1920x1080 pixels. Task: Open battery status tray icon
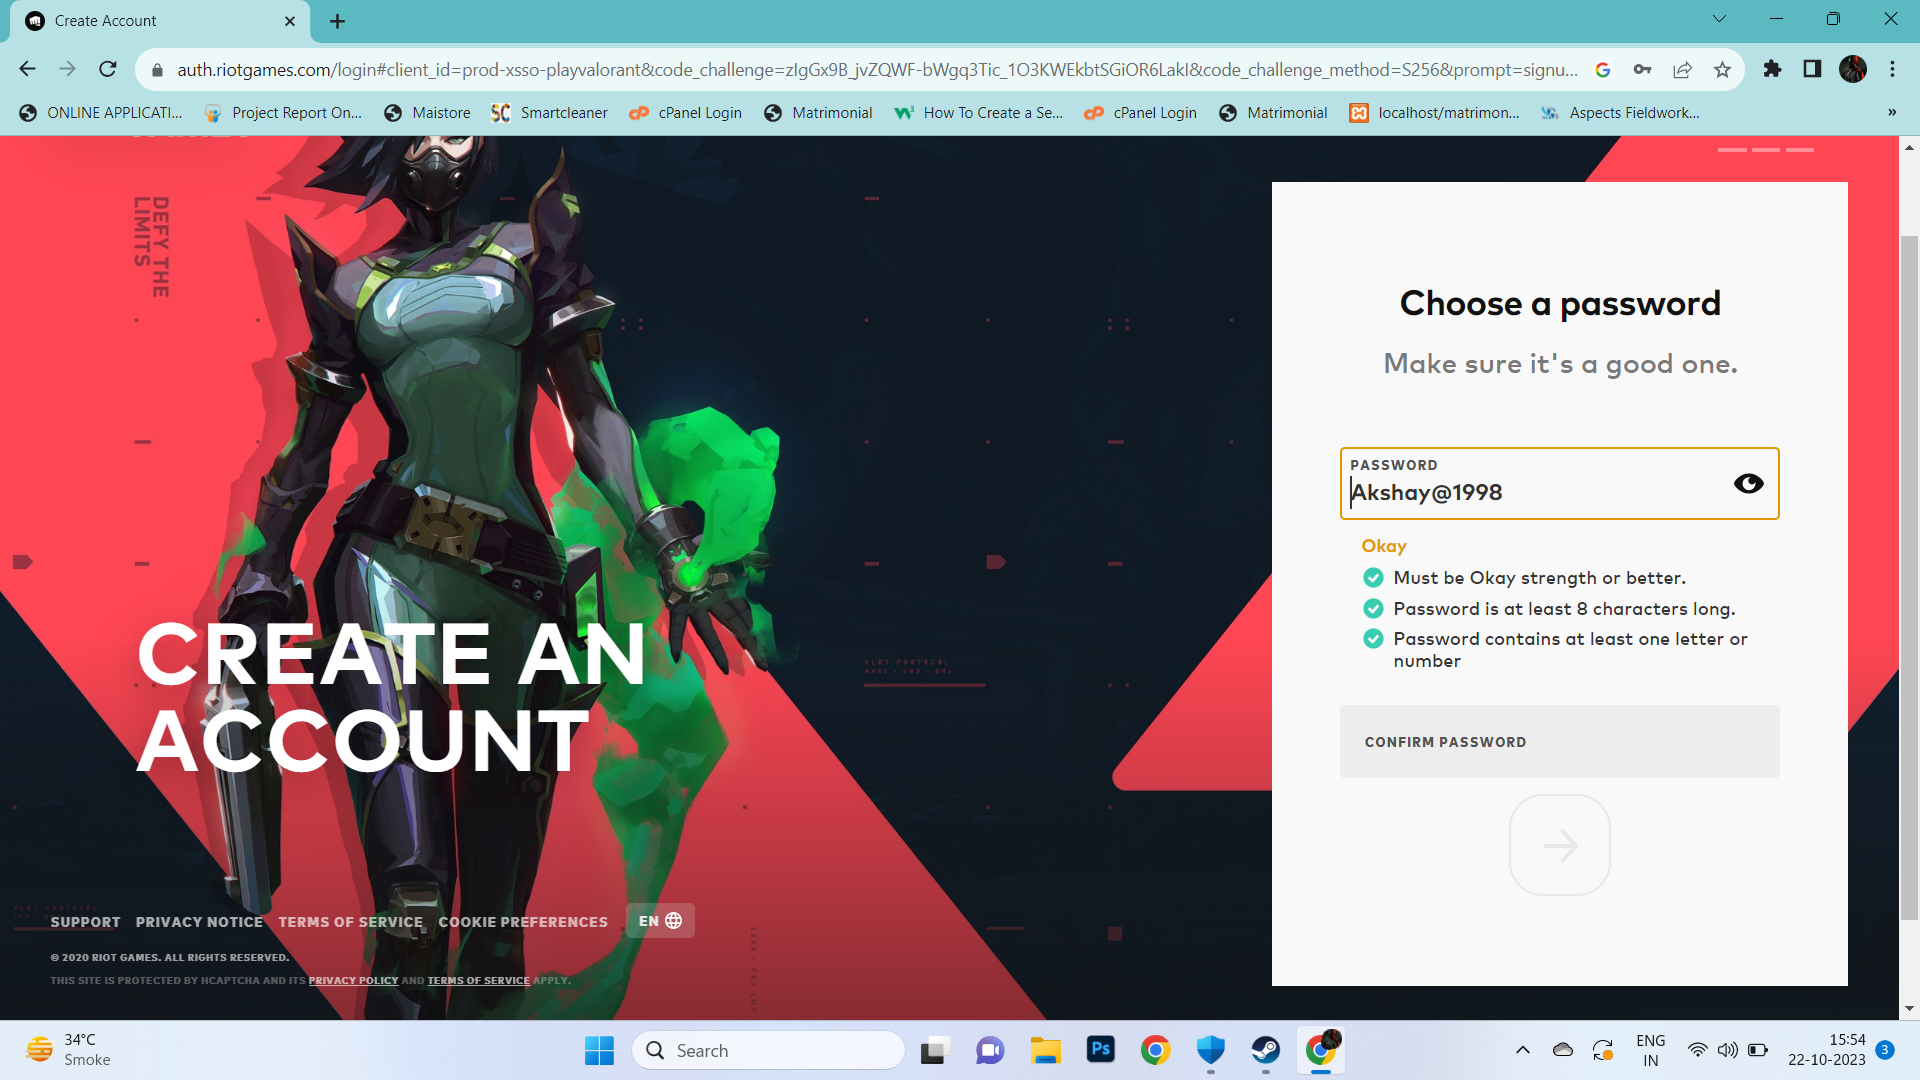pos(1758,1050)
